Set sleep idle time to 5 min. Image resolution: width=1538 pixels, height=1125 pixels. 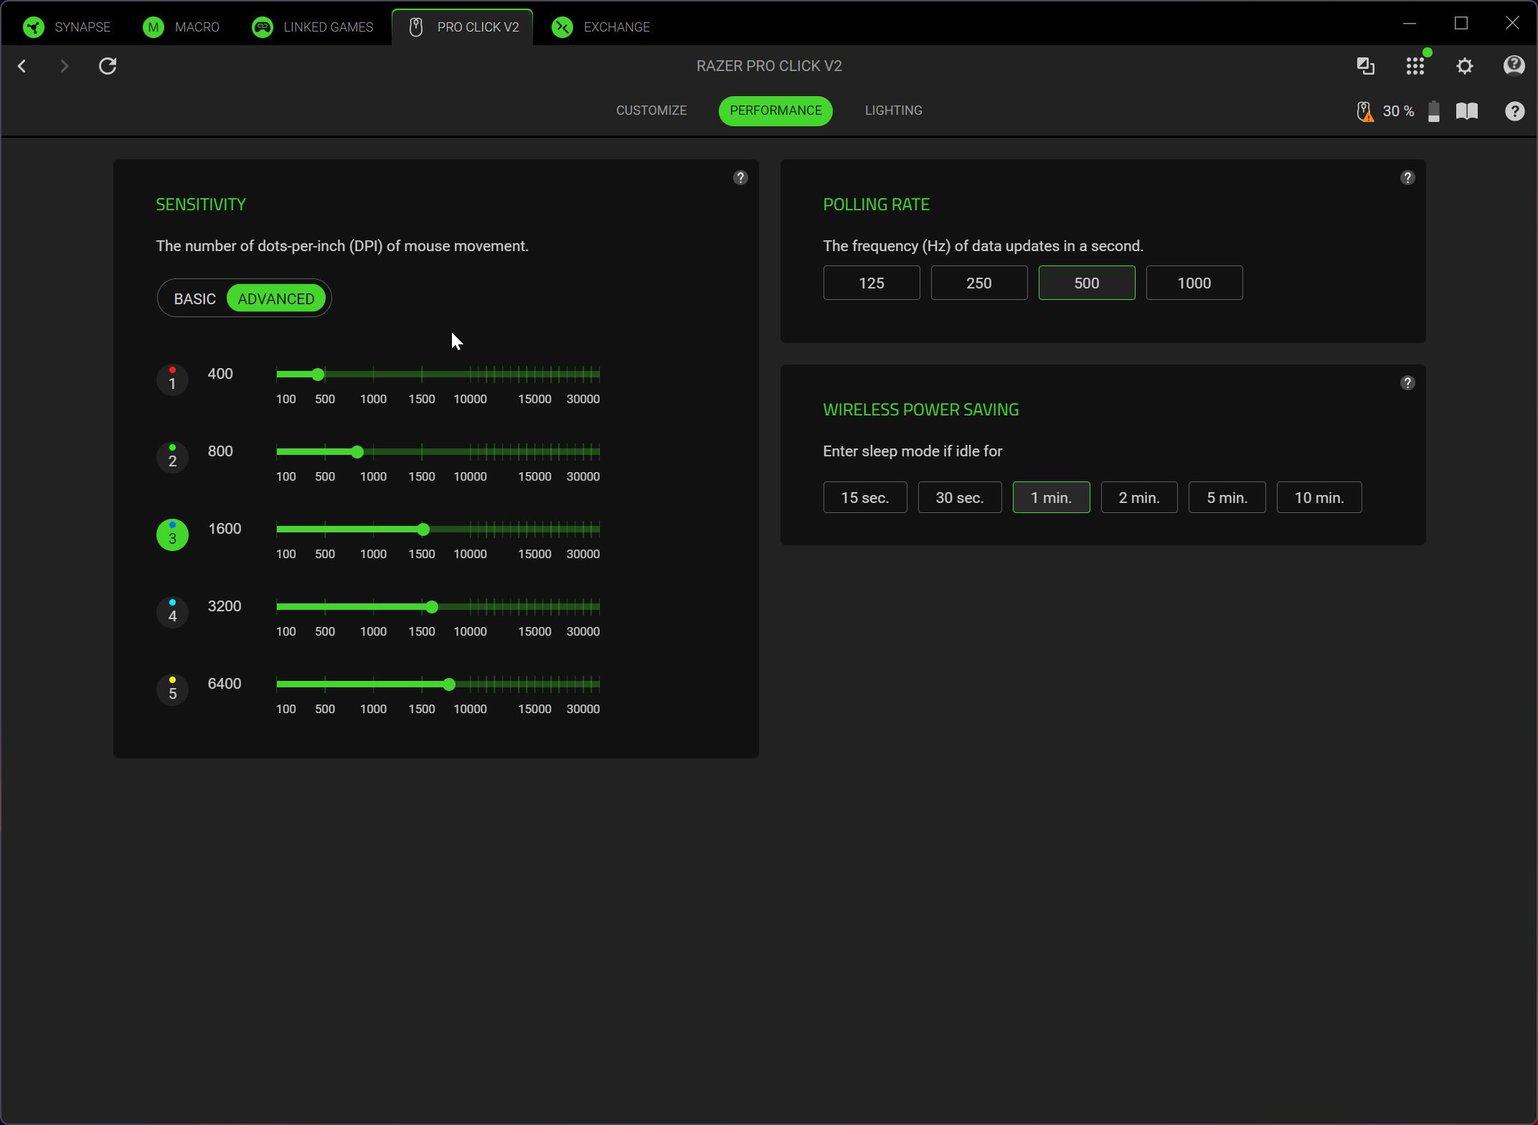(1227, 498)
